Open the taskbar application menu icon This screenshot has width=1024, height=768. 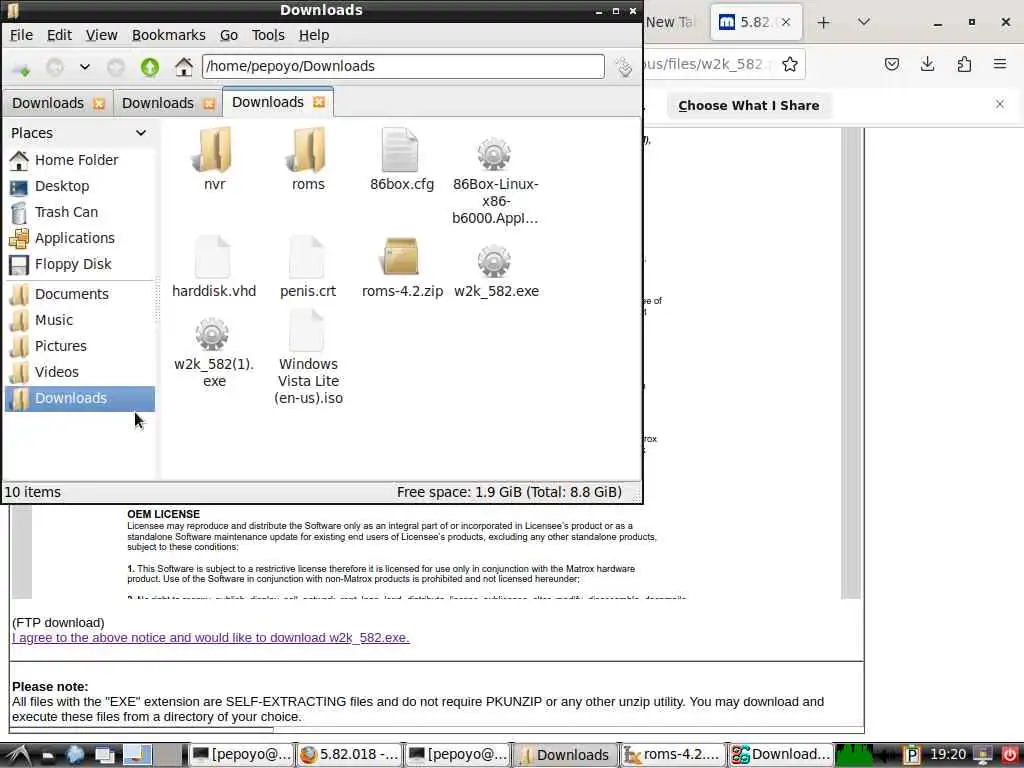pyautogui.click(x=18, y=755)
